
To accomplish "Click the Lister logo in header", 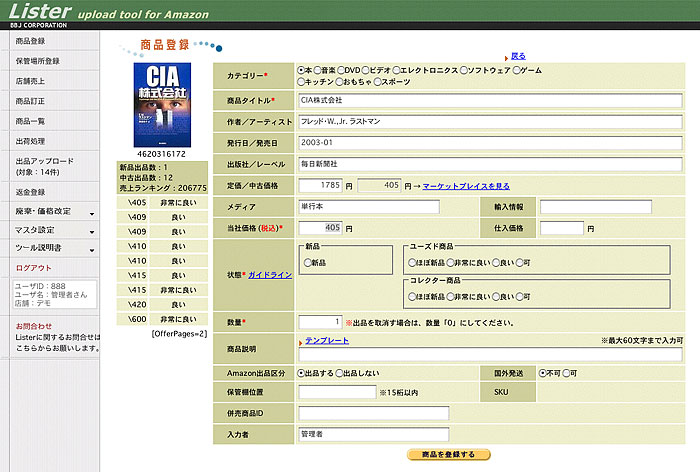I will (x=40, y=11).
